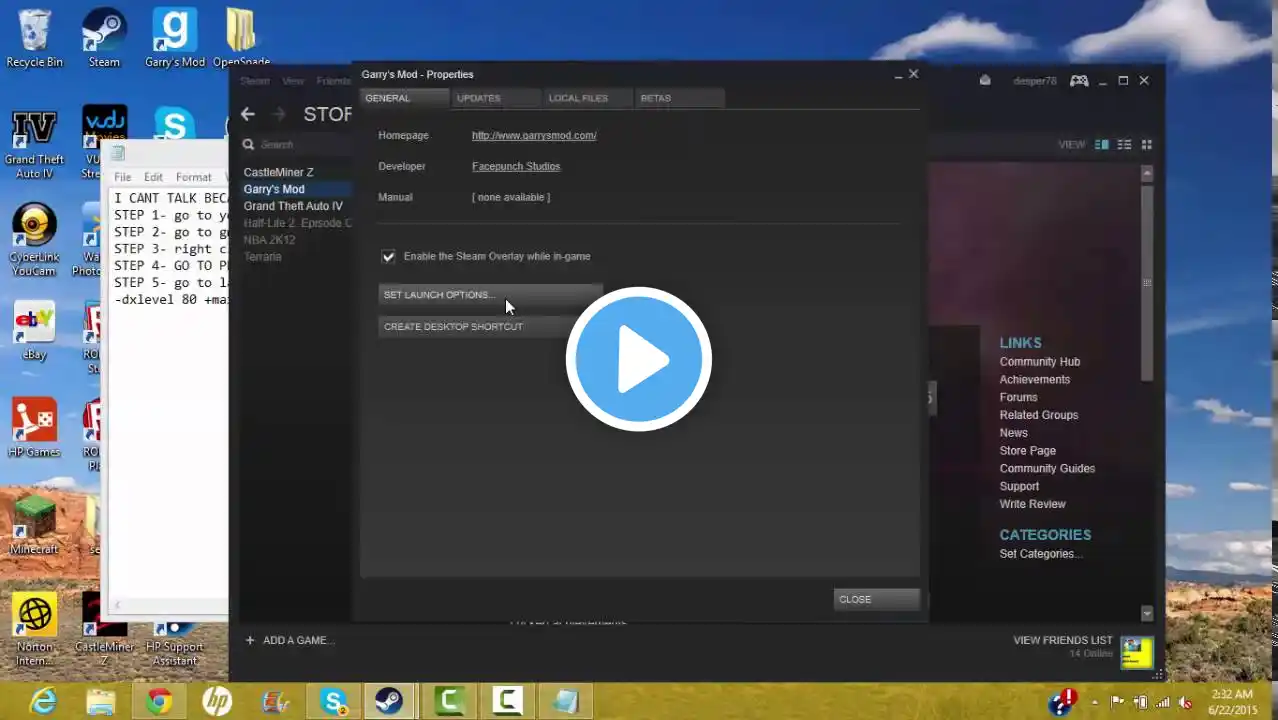Select the Norton Internet desktop icon
Image resolution: width=1278 pixels, height=720 pixels.
click(34, 630)
